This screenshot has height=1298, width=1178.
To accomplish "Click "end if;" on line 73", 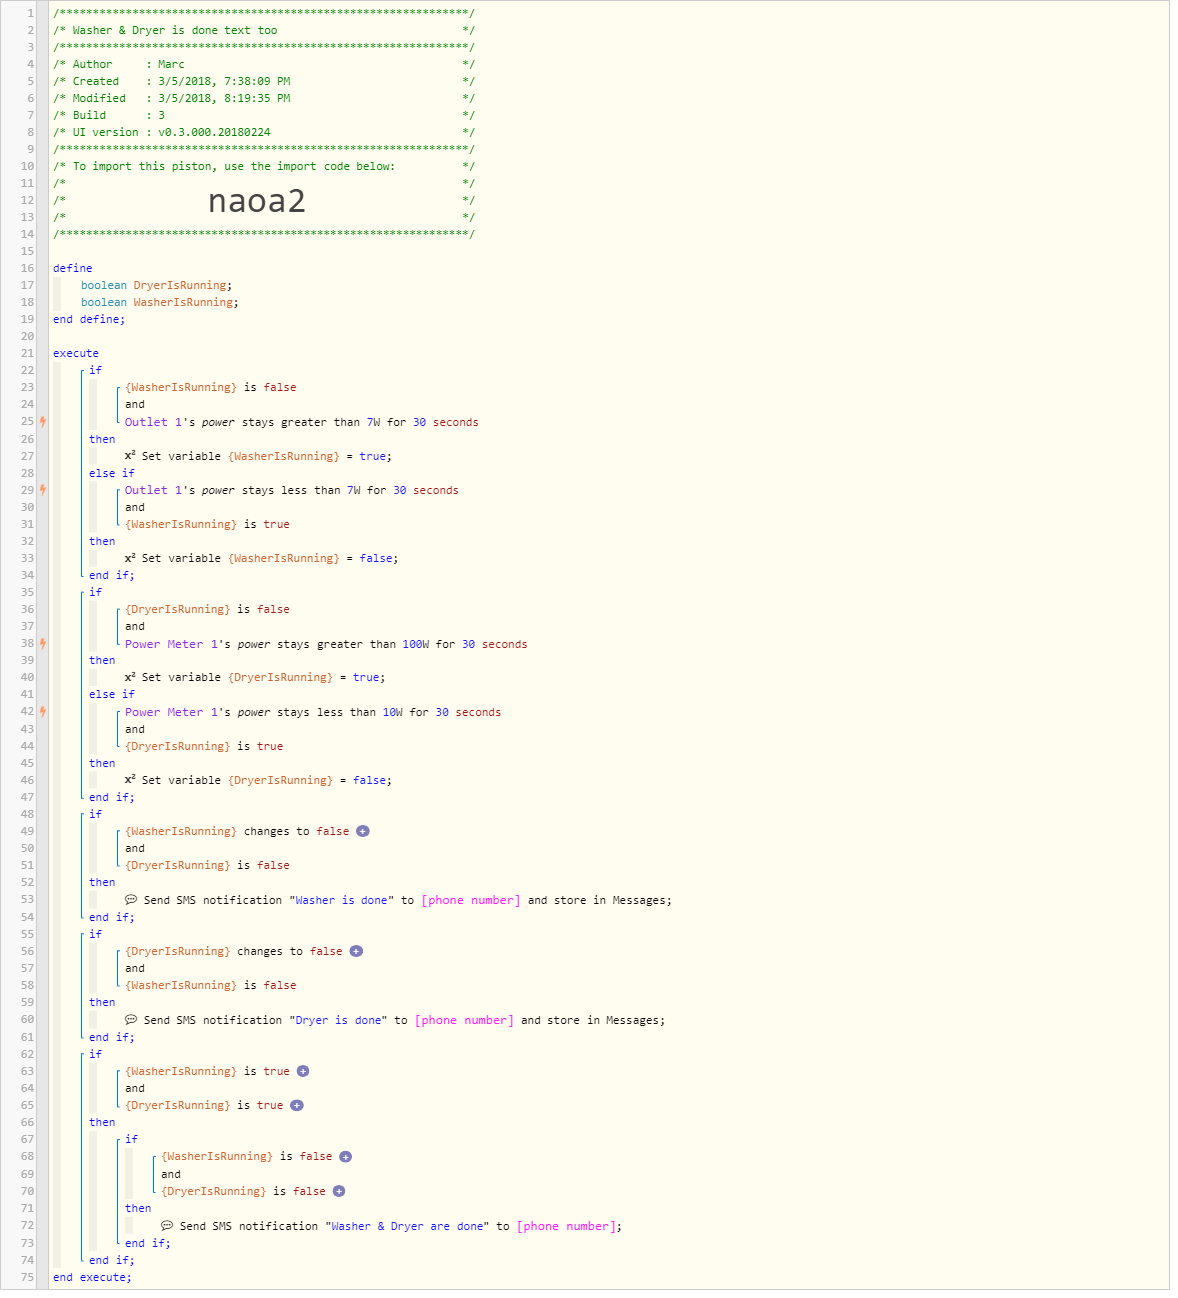I will (147, 1243).
